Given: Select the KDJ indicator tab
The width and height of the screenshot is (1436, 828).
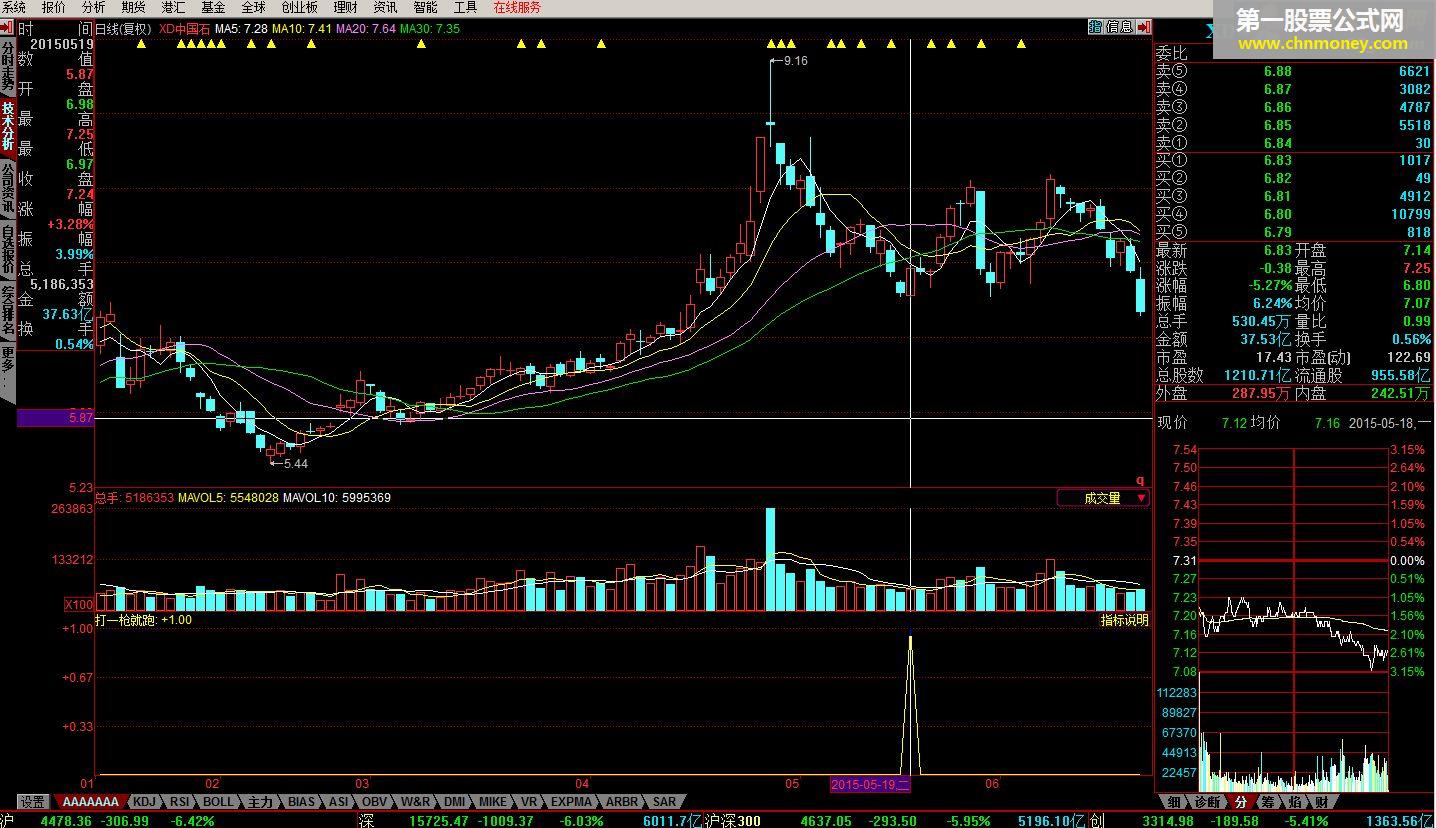Looking at the screenshot, I should pos(146,802).
